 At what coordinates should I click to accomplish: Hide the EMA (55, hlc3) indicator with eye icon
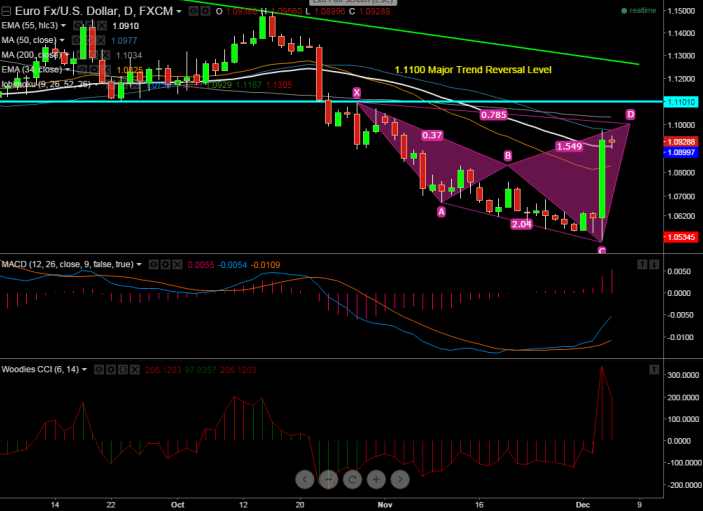[x=78, y=26]
